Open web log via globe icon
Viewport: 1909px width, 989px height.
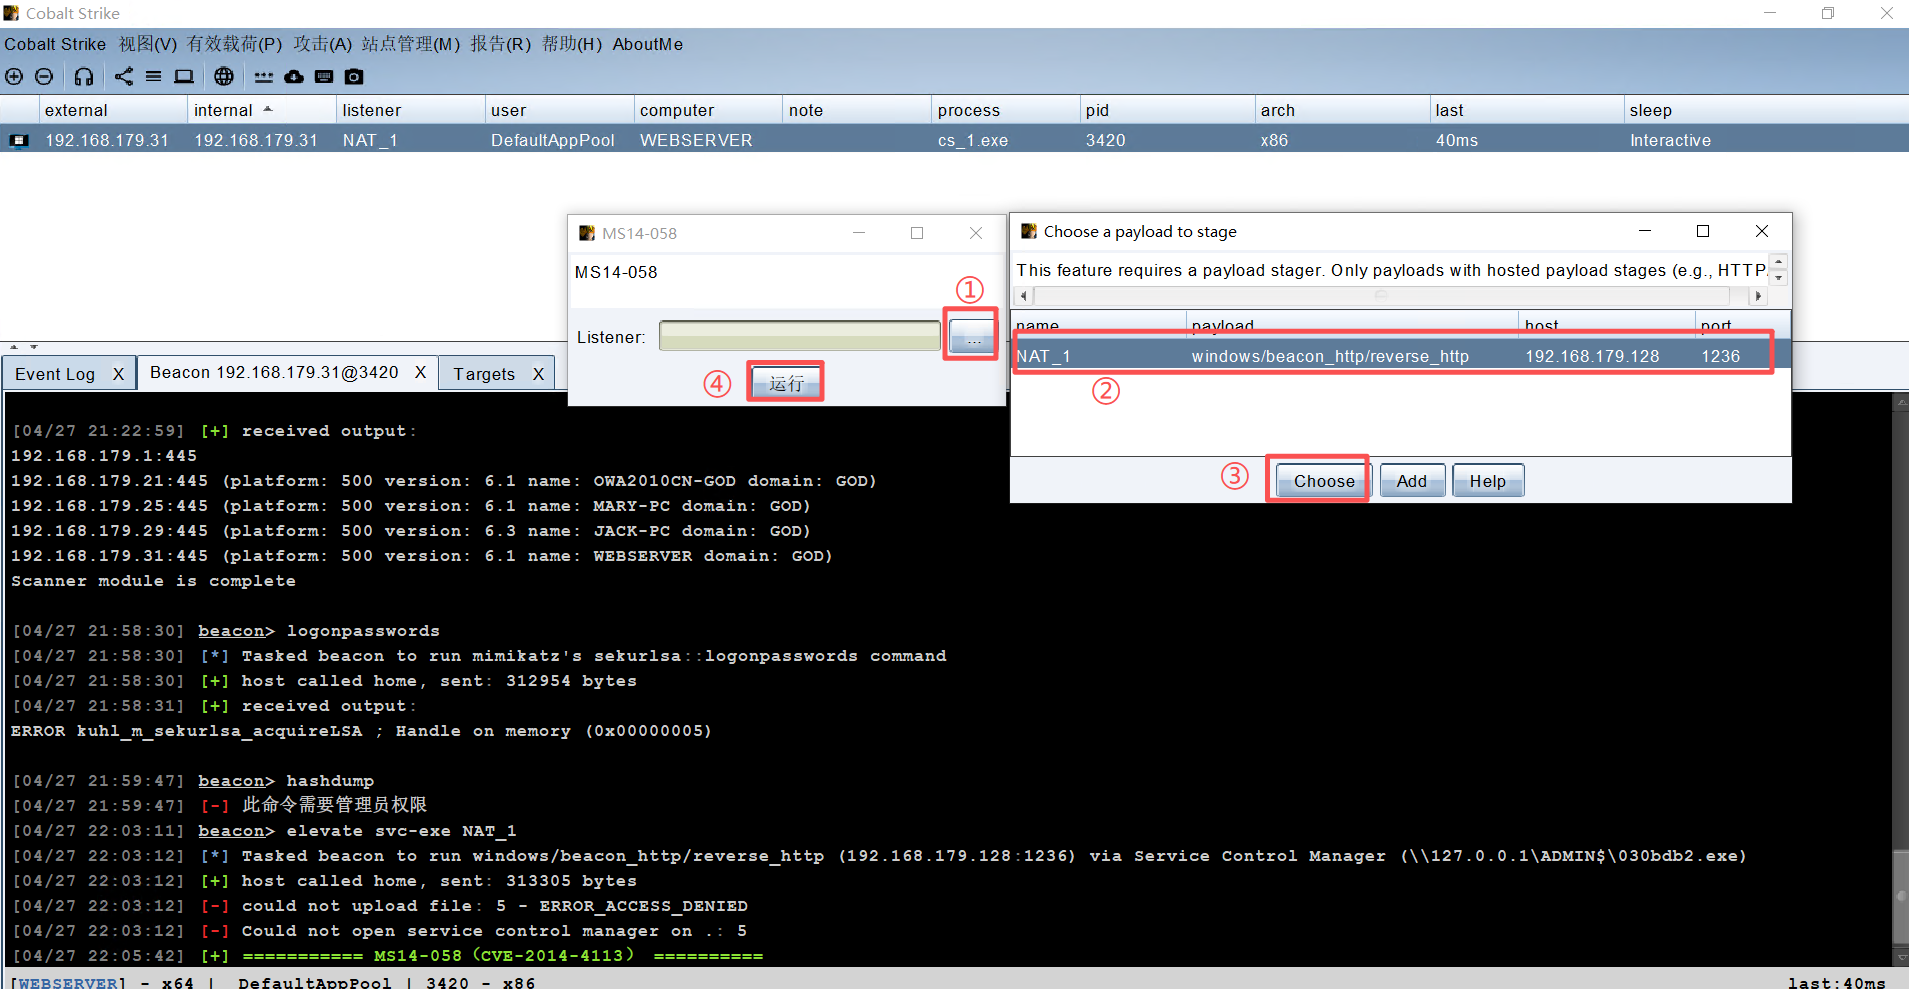(x=224, y=77)
